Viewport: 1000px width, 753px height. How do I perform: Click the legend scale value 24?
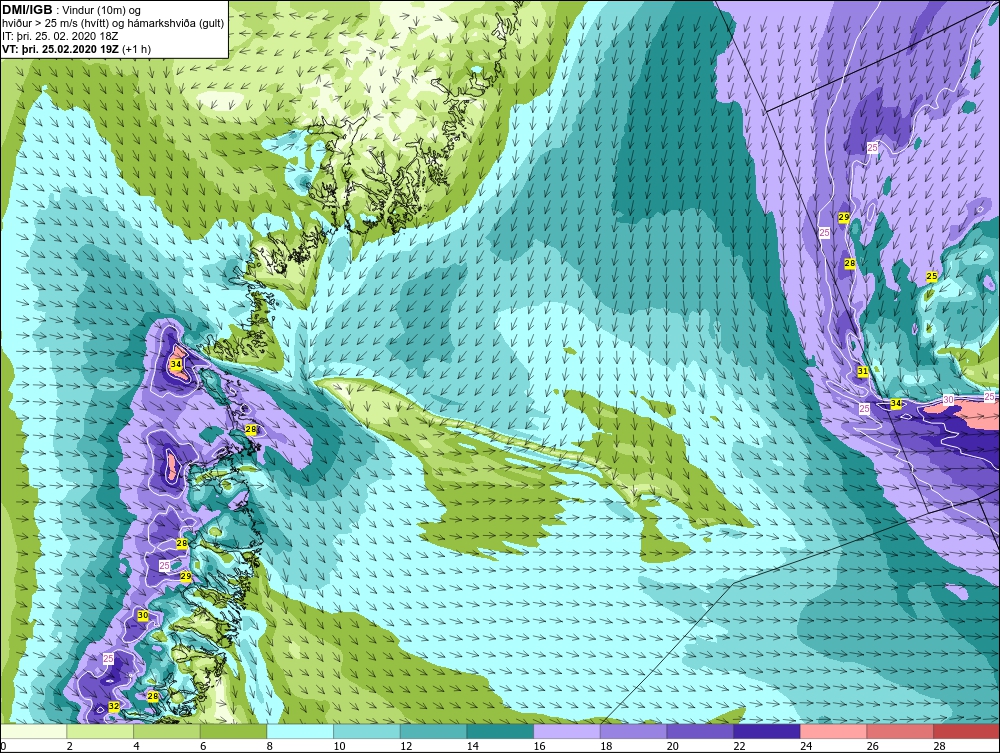(805, 746)
